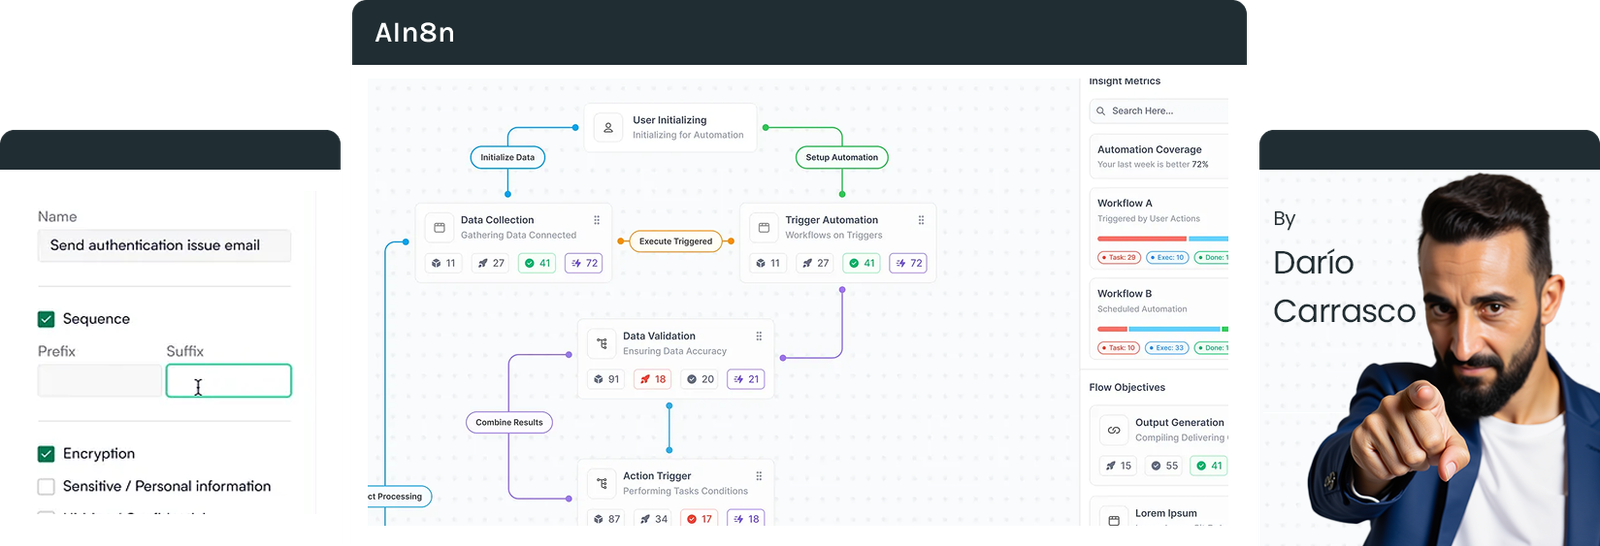Click the Action Trigger node branch icon

click(x=602, y=484)
